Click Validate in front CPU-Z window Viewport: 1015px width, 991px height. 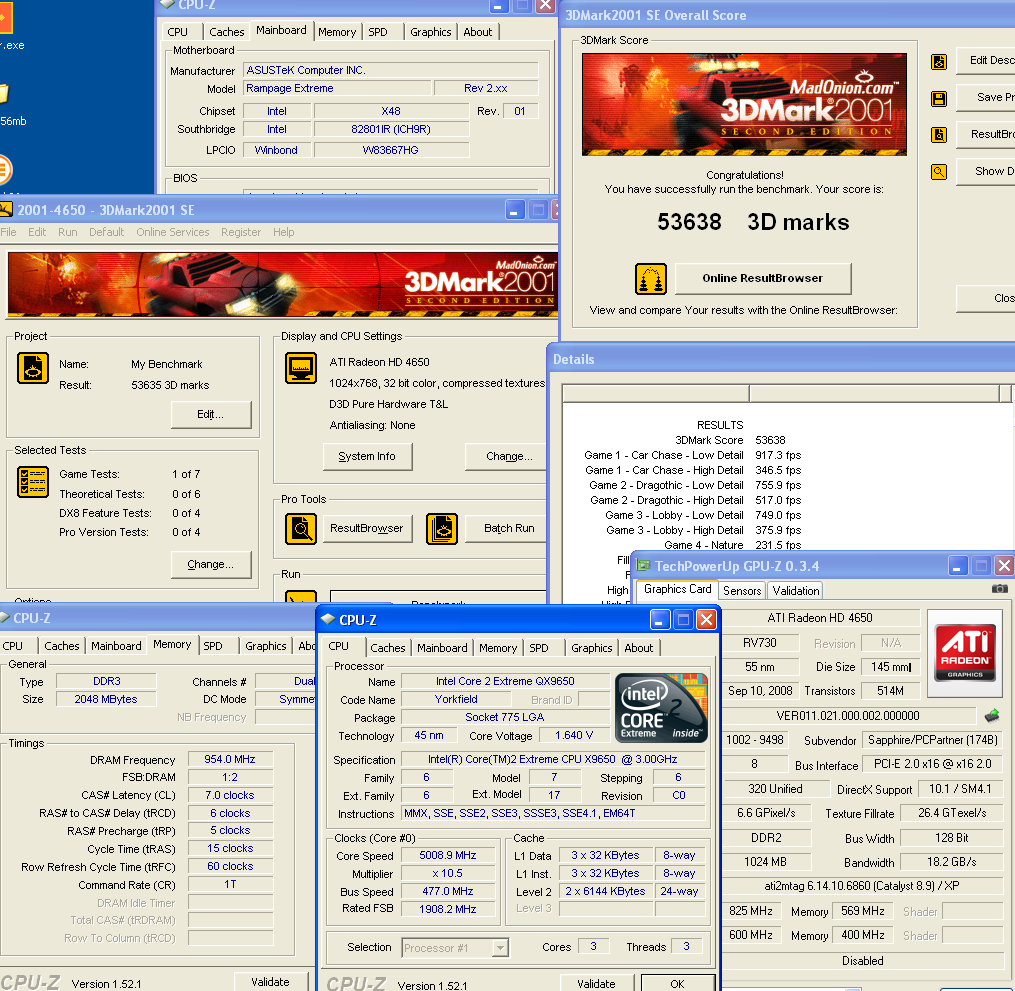point(596,983)
